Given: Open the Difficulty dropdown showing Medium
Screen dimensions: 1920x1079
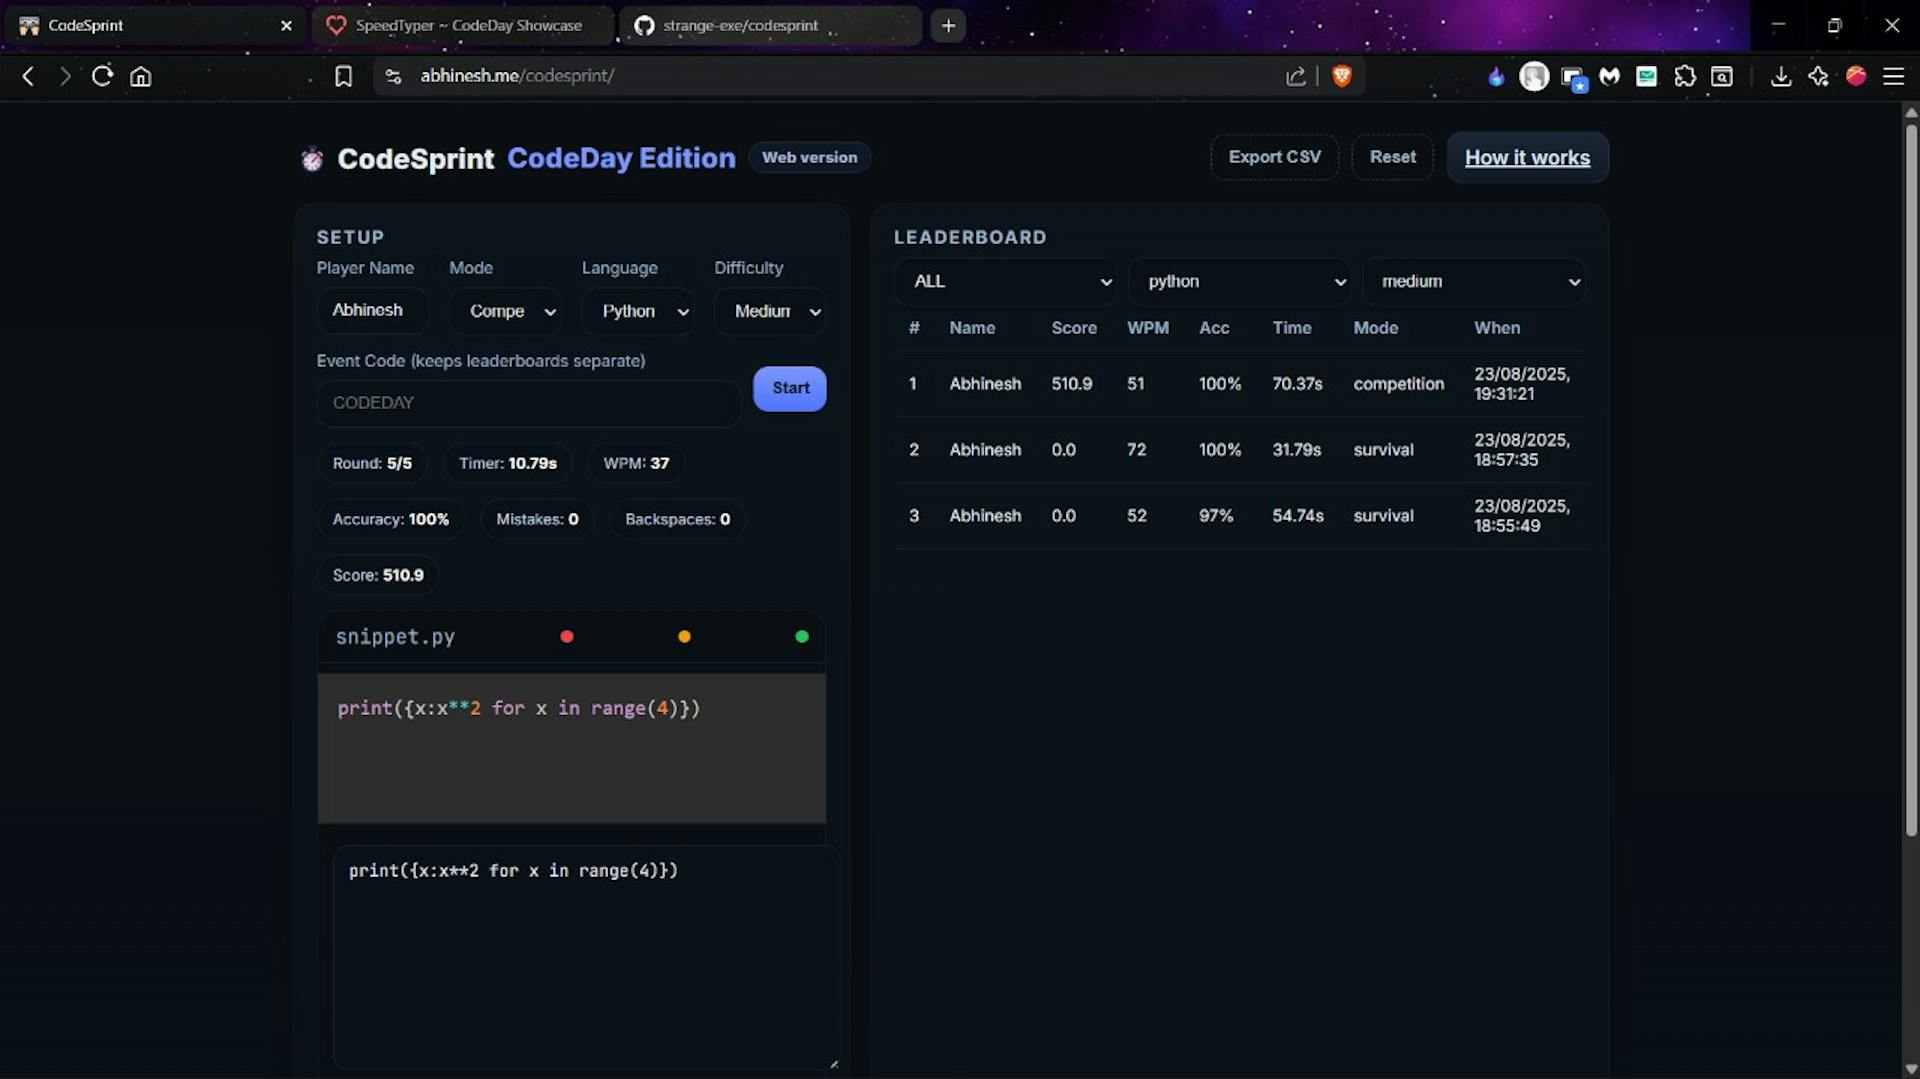Looking at the screenshot, I should click(770, 311).
